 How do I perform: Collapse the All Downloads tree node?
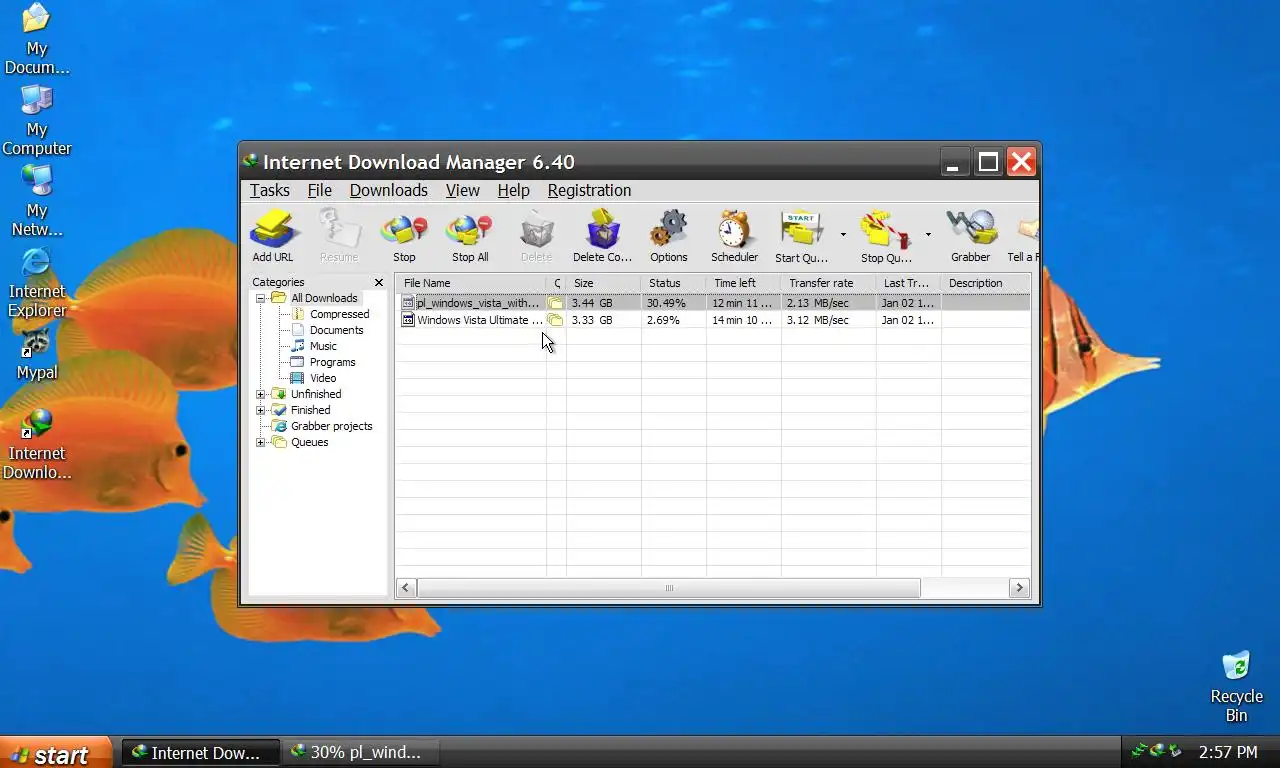[x=261, y=298]
